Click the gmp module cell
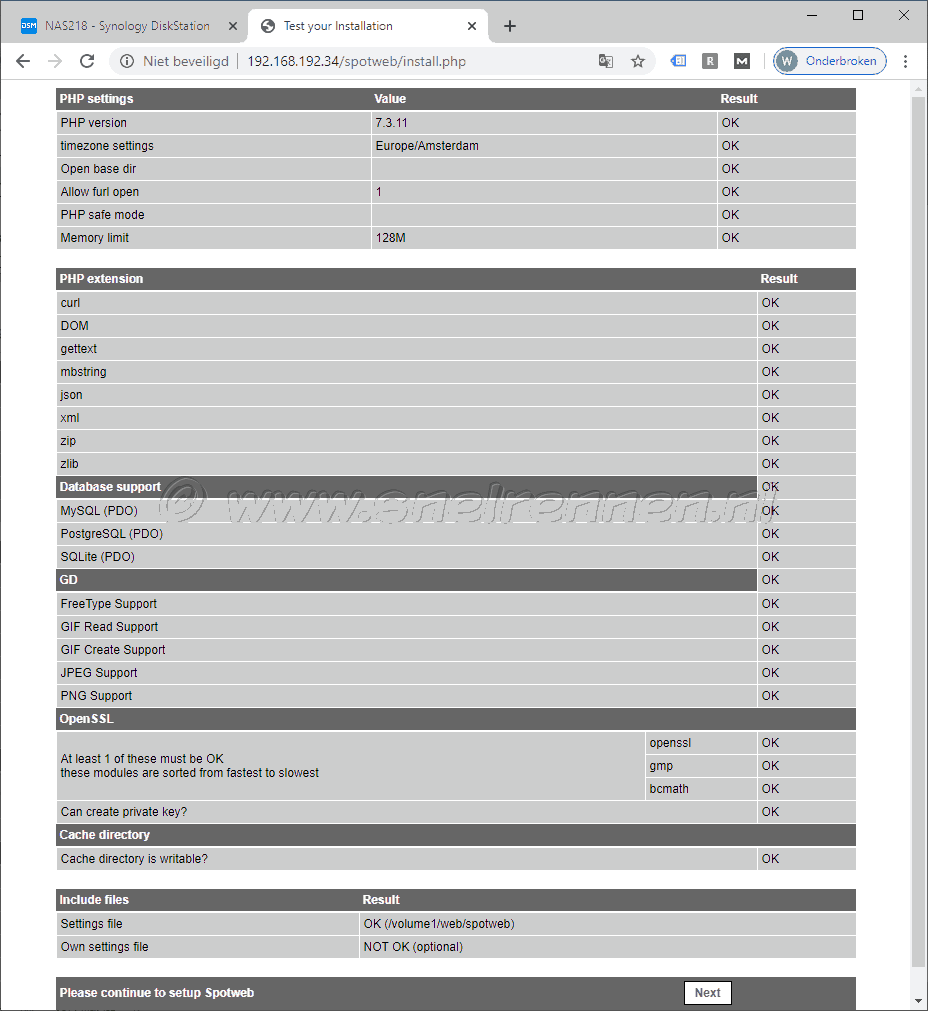Screen dimensions: 928x1011 701,766
